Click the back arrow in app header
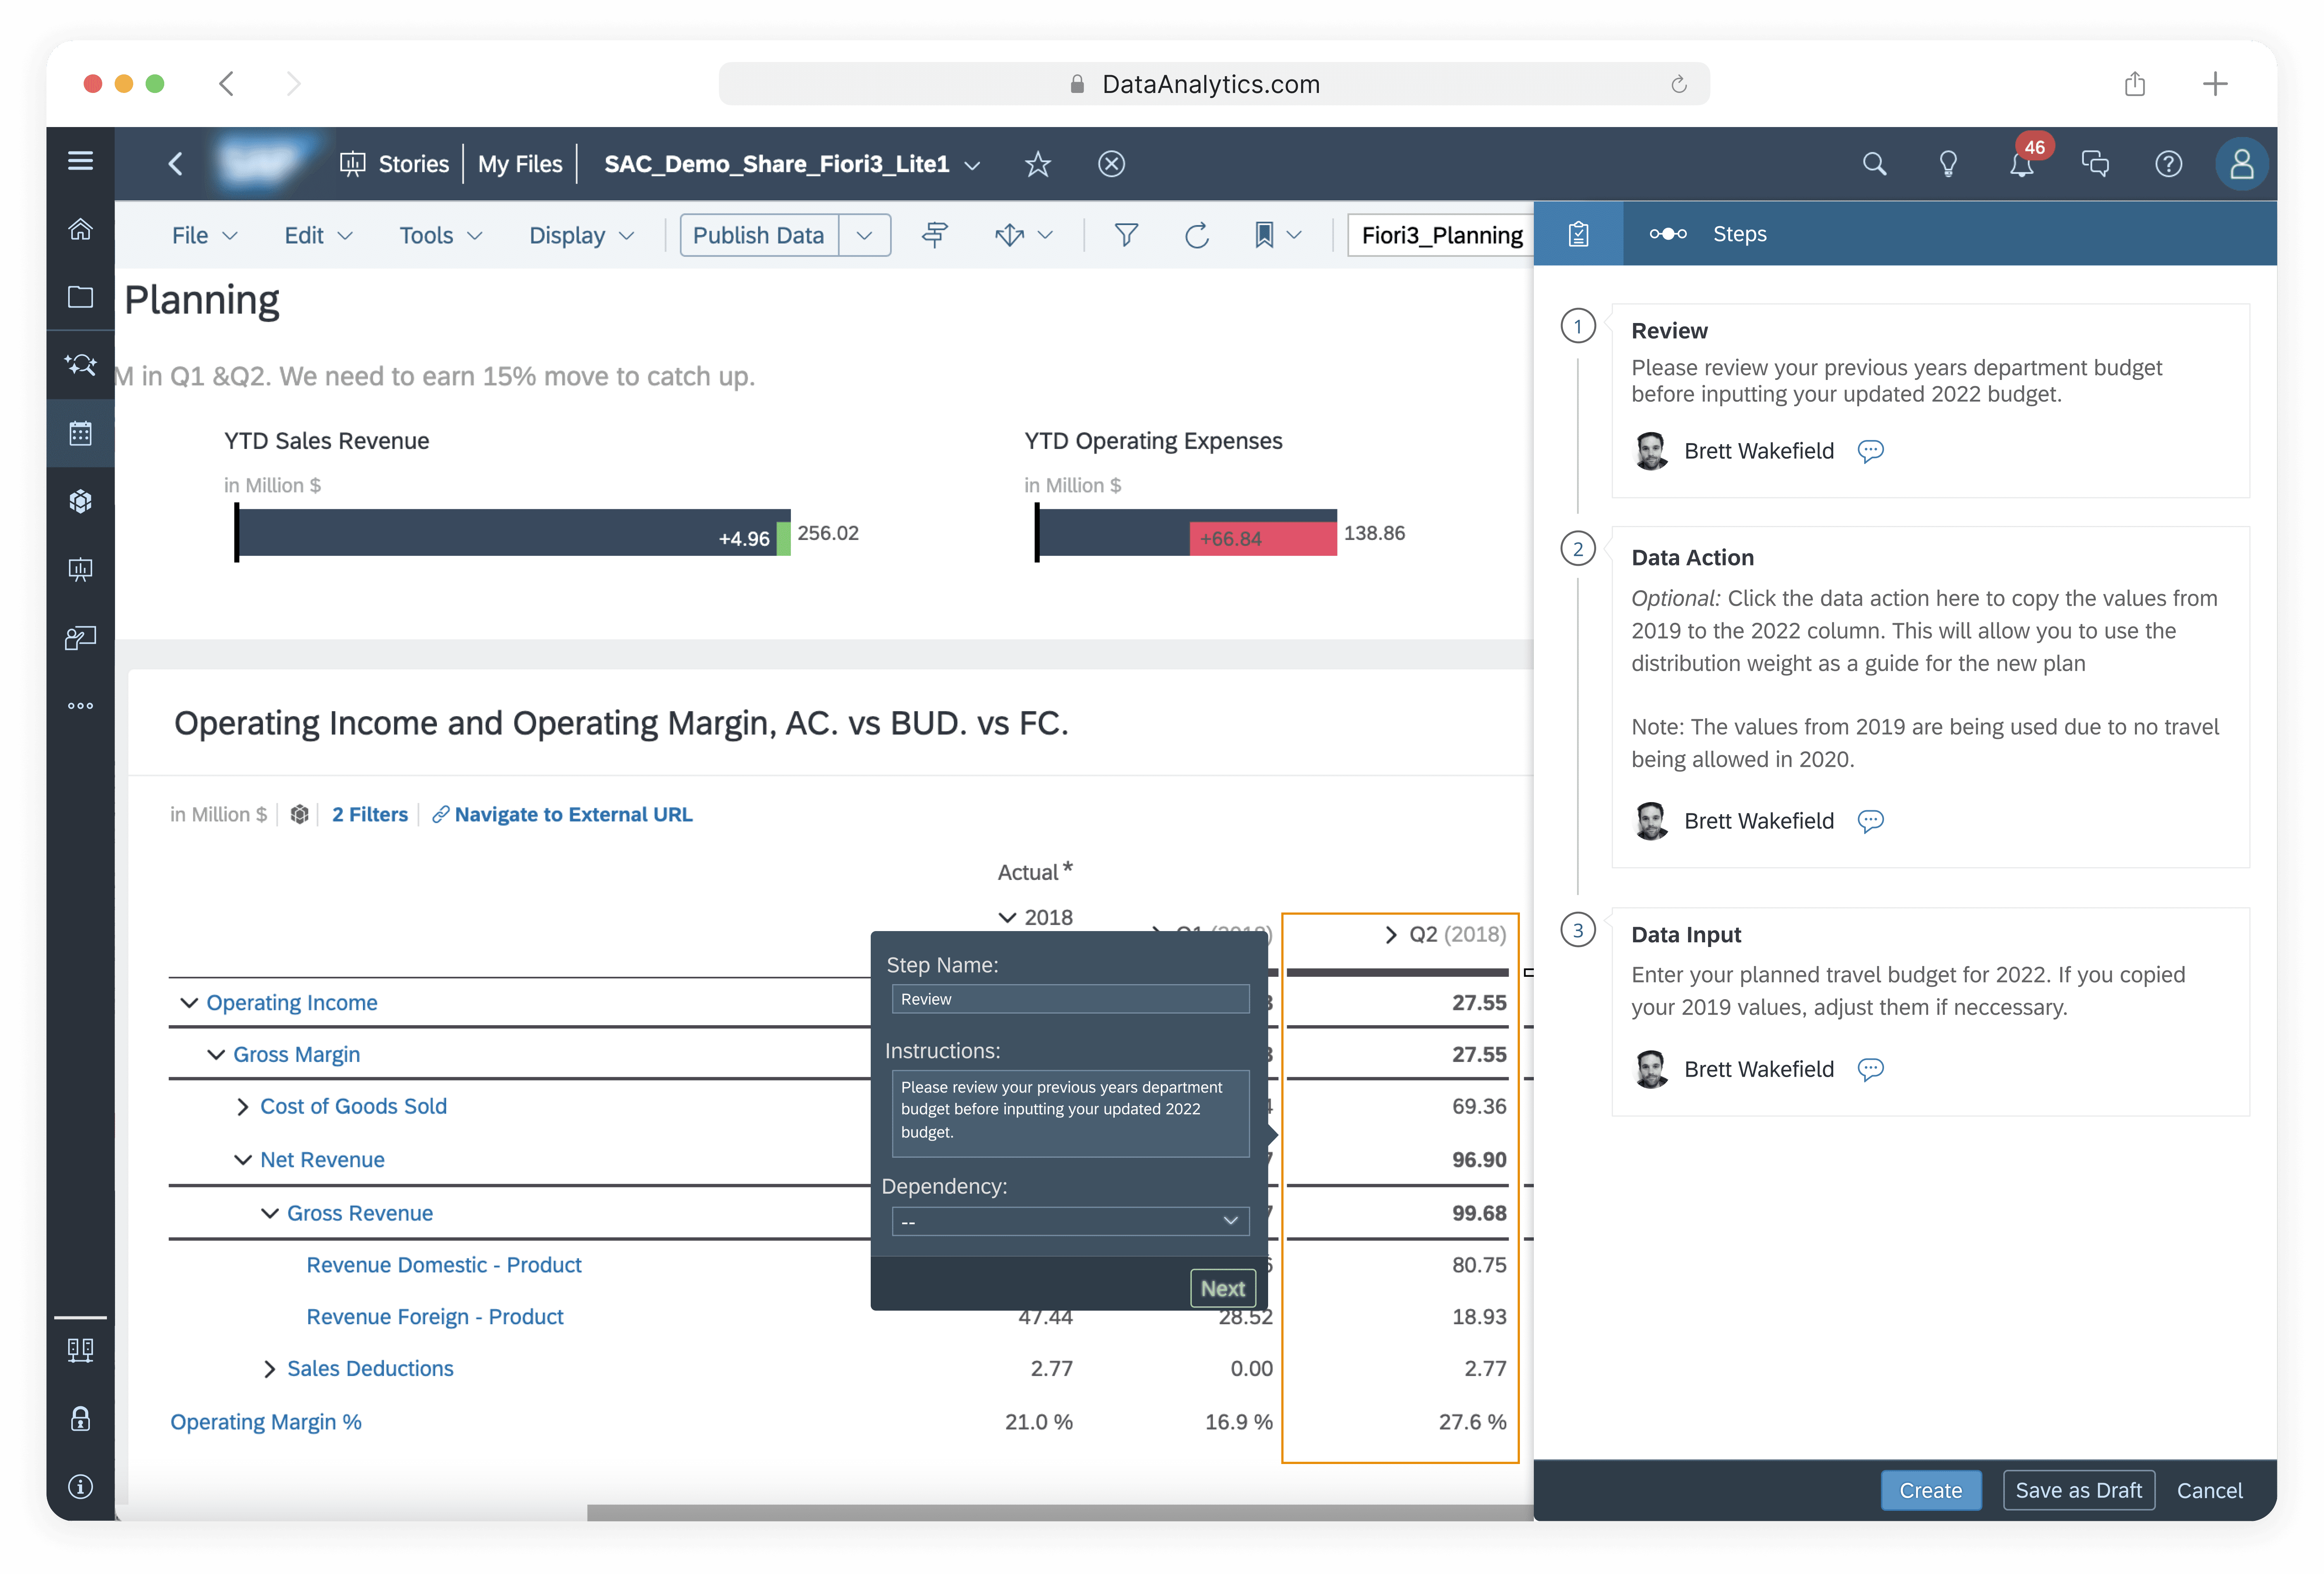 (x=176, y=164)
